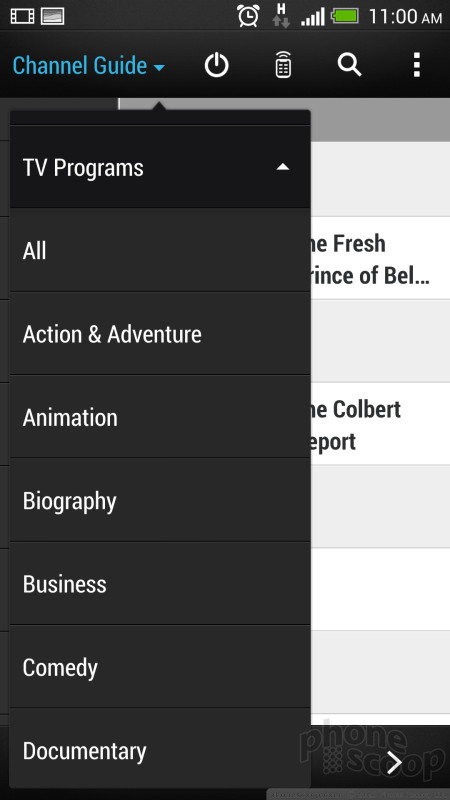Tap the picture notification icon
Viewport: 450px width, 800px height.
(53, 16)
